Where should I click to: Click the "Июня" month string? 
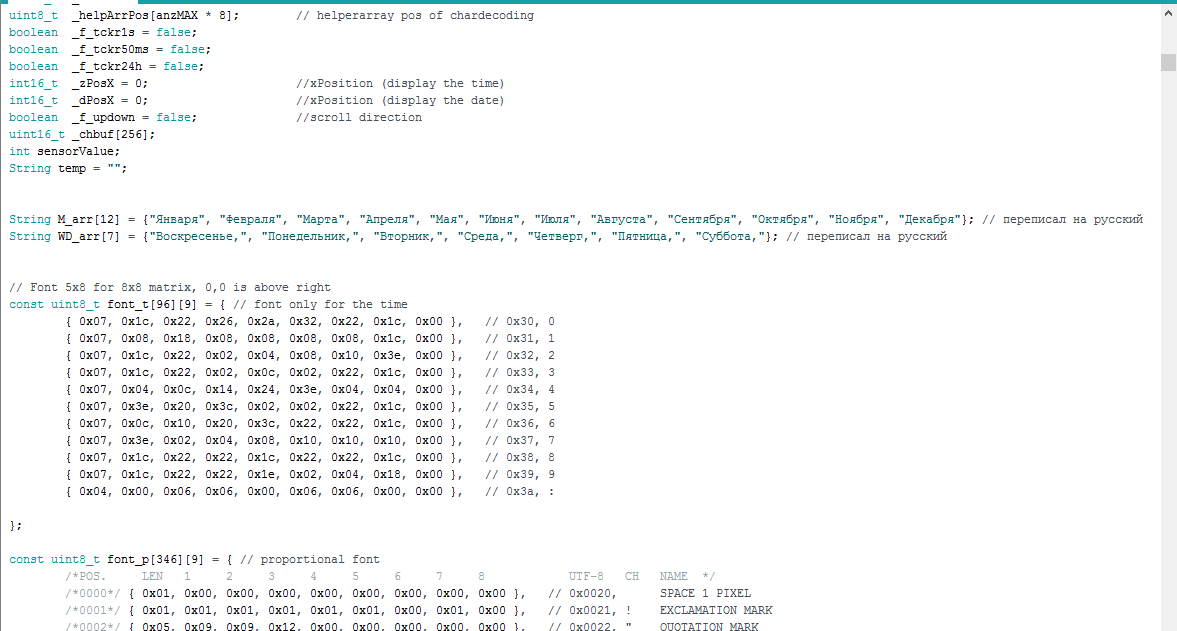tap(499, 220)
